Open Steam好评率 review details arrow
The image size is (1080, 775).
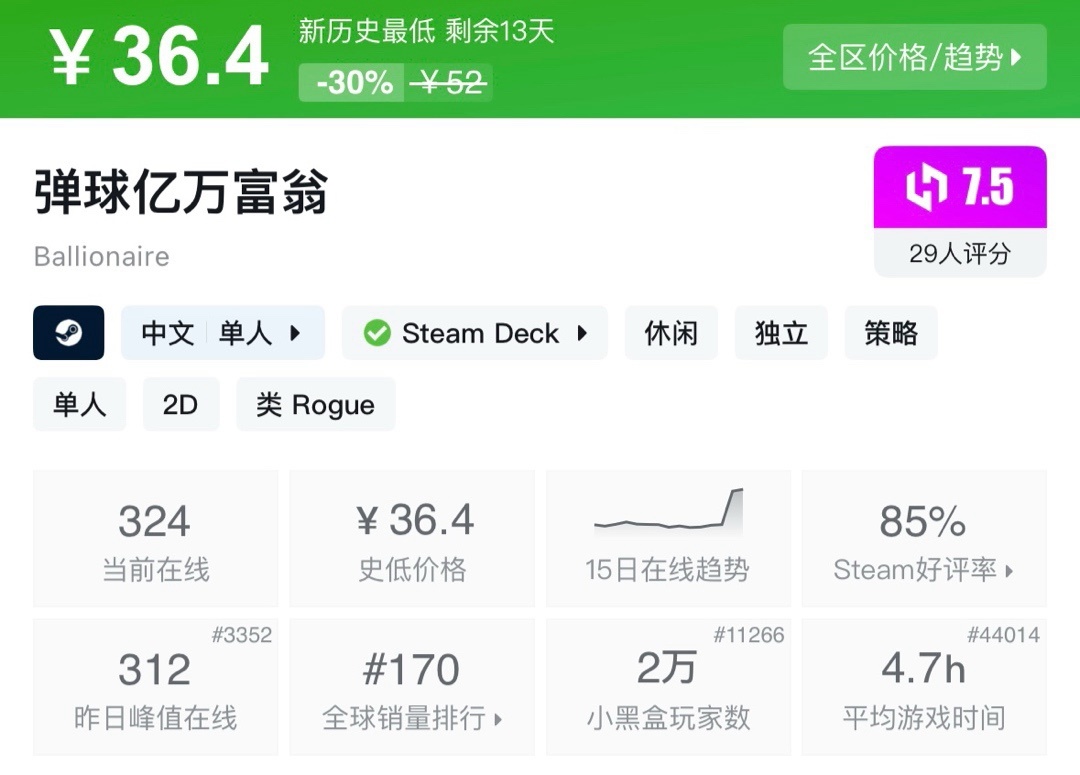pos(1009,571)
